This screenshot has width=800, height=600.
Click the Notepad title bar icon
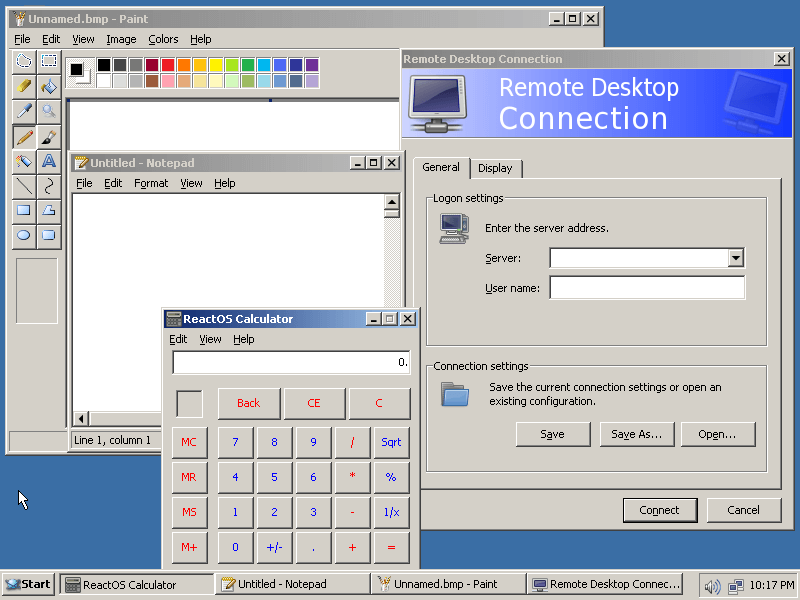coord(81,163)
